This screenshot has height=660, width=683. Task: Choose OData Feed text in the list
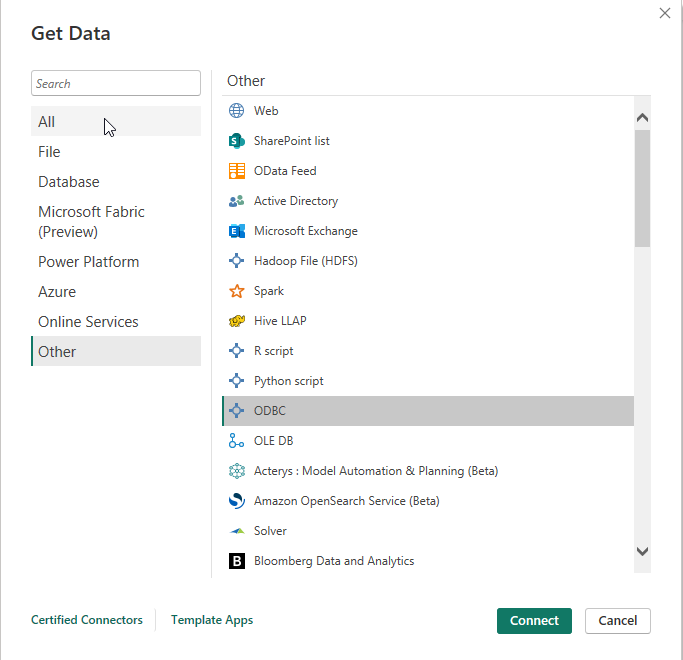(x=285, y=171)
